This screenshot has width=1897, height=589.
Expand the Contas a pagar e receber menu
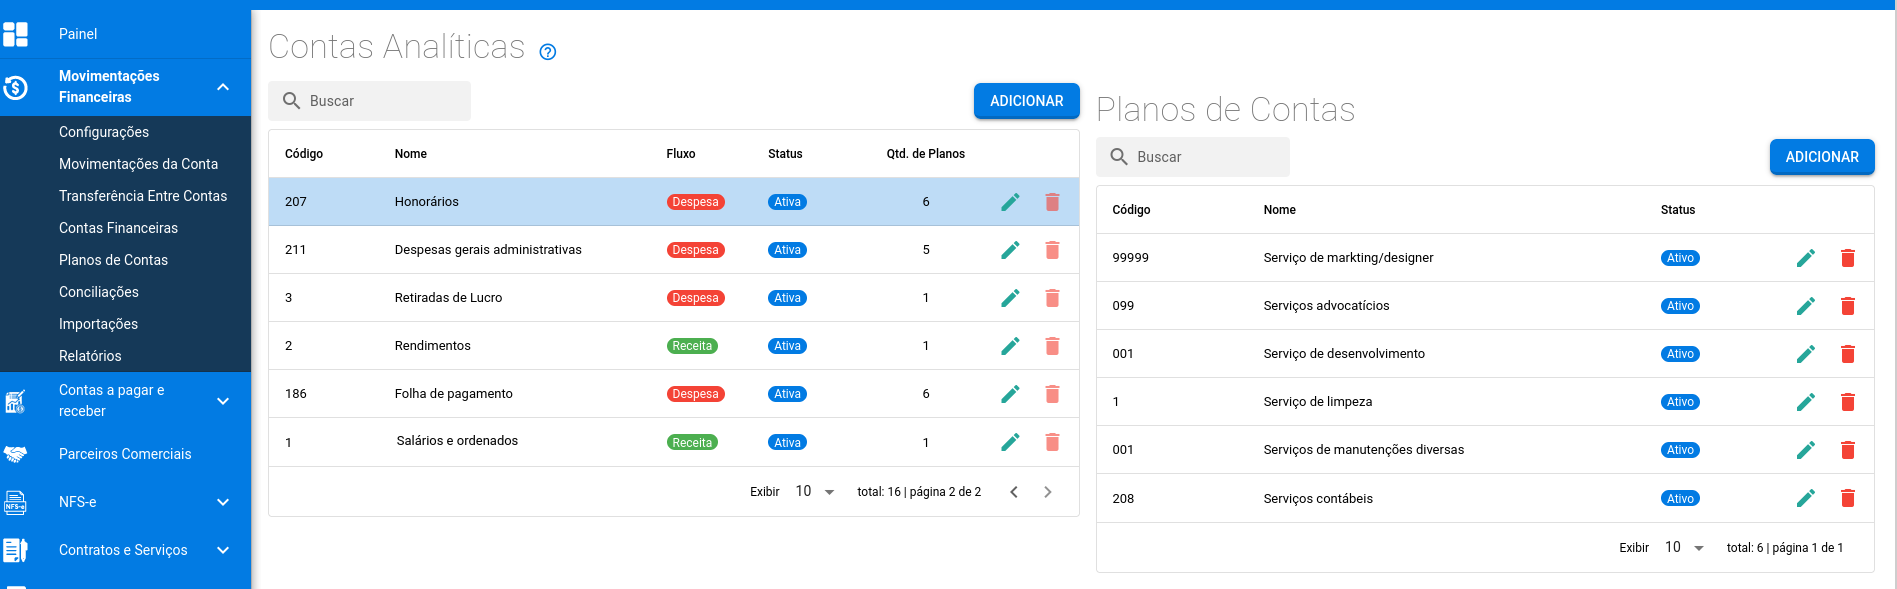[x=223, y=401]
